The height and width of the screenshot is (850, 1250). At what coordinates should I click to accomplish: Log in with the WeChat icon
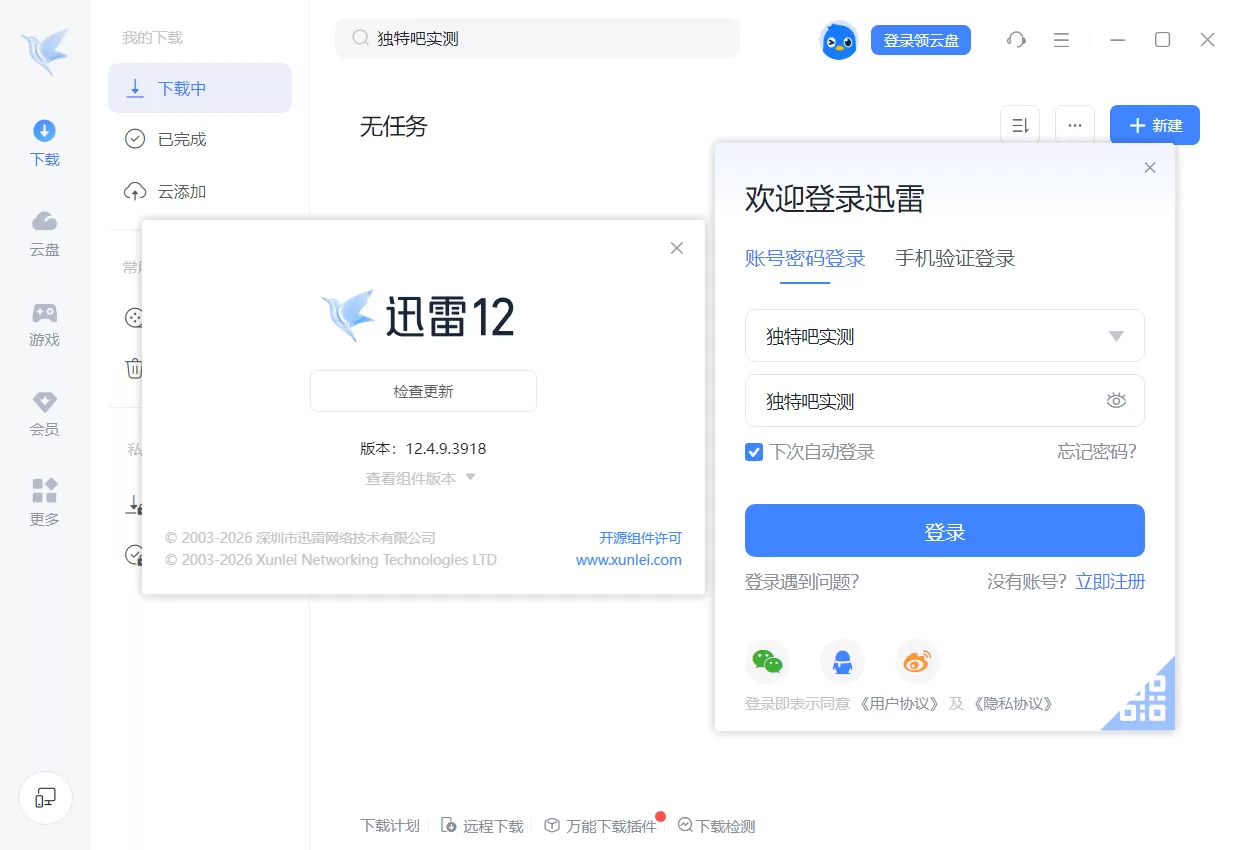tap(767, 661)
